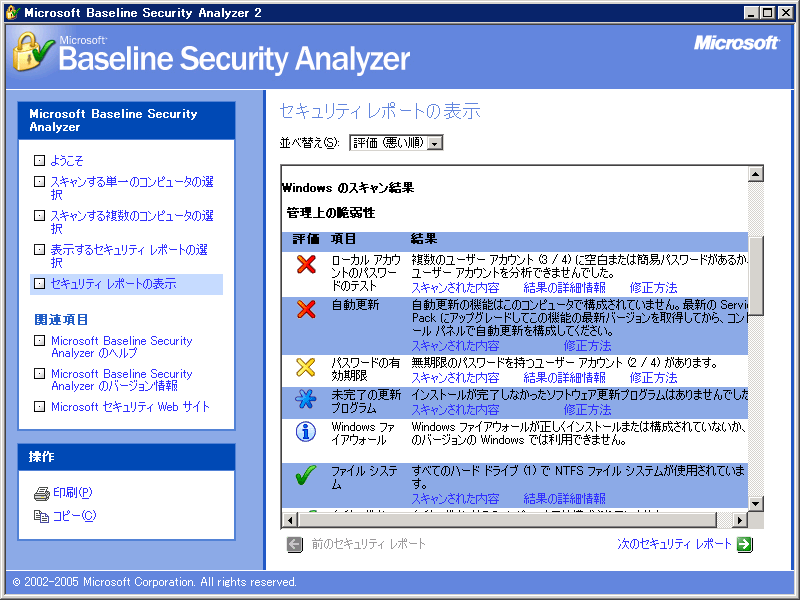This screenshot has width=800, height=600.
Task: Click the Windows のスキャン結果 heading
Action: tap(348, 188)
